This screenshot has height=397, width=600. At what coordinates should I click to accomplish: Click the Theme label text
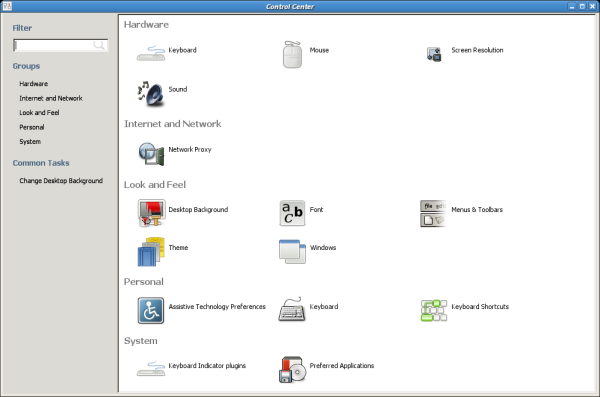(178, 248)
